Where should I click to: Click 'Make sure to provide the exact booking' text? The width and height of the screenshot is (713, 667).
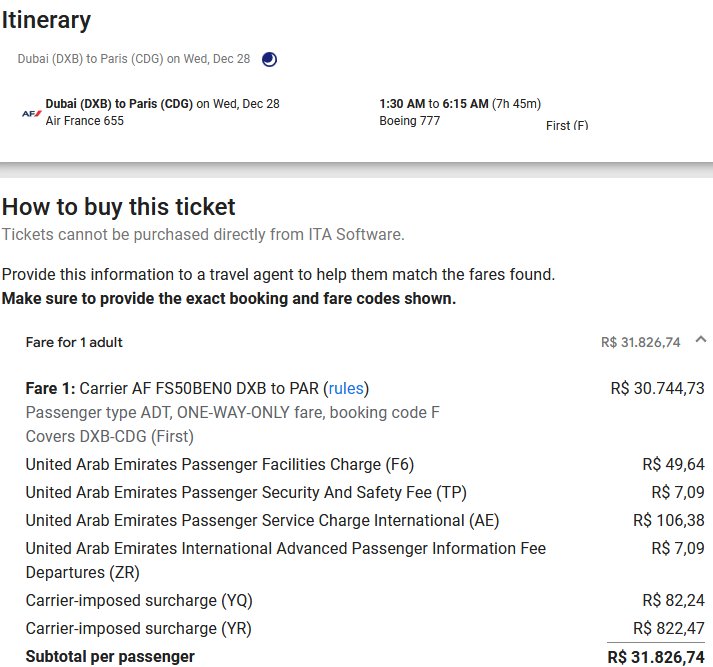[229, 299]
